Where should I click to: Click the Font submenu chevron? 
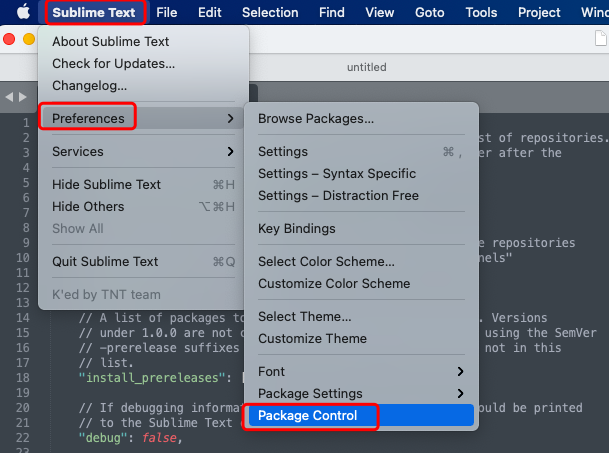tap(460, 371)
